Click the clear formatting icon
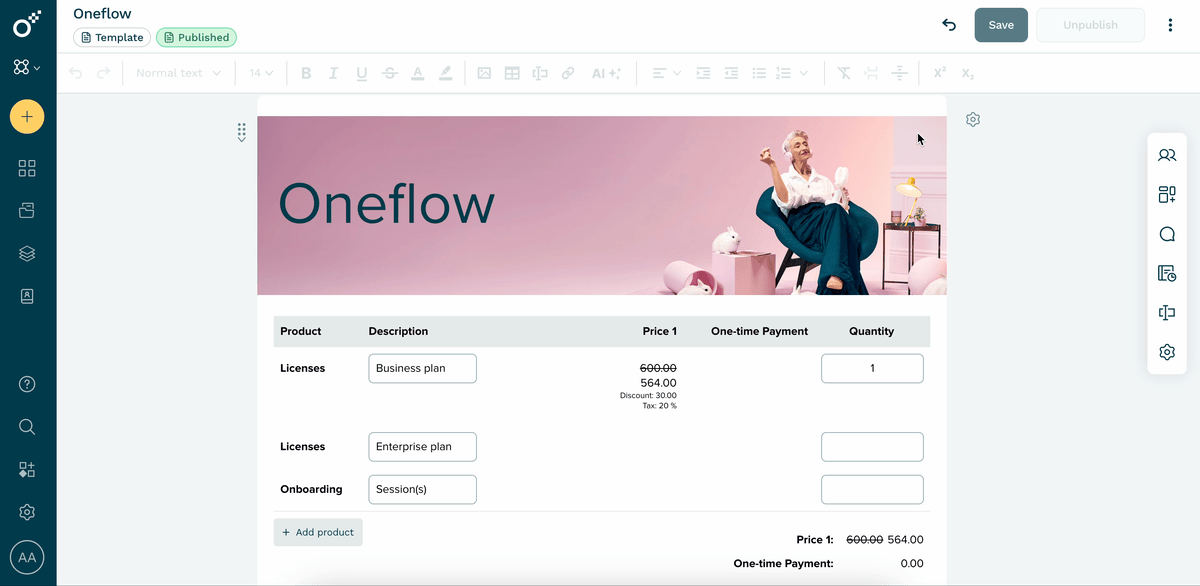The height and width of the screenshot is (586, 1200). click(x=844, y=73)
